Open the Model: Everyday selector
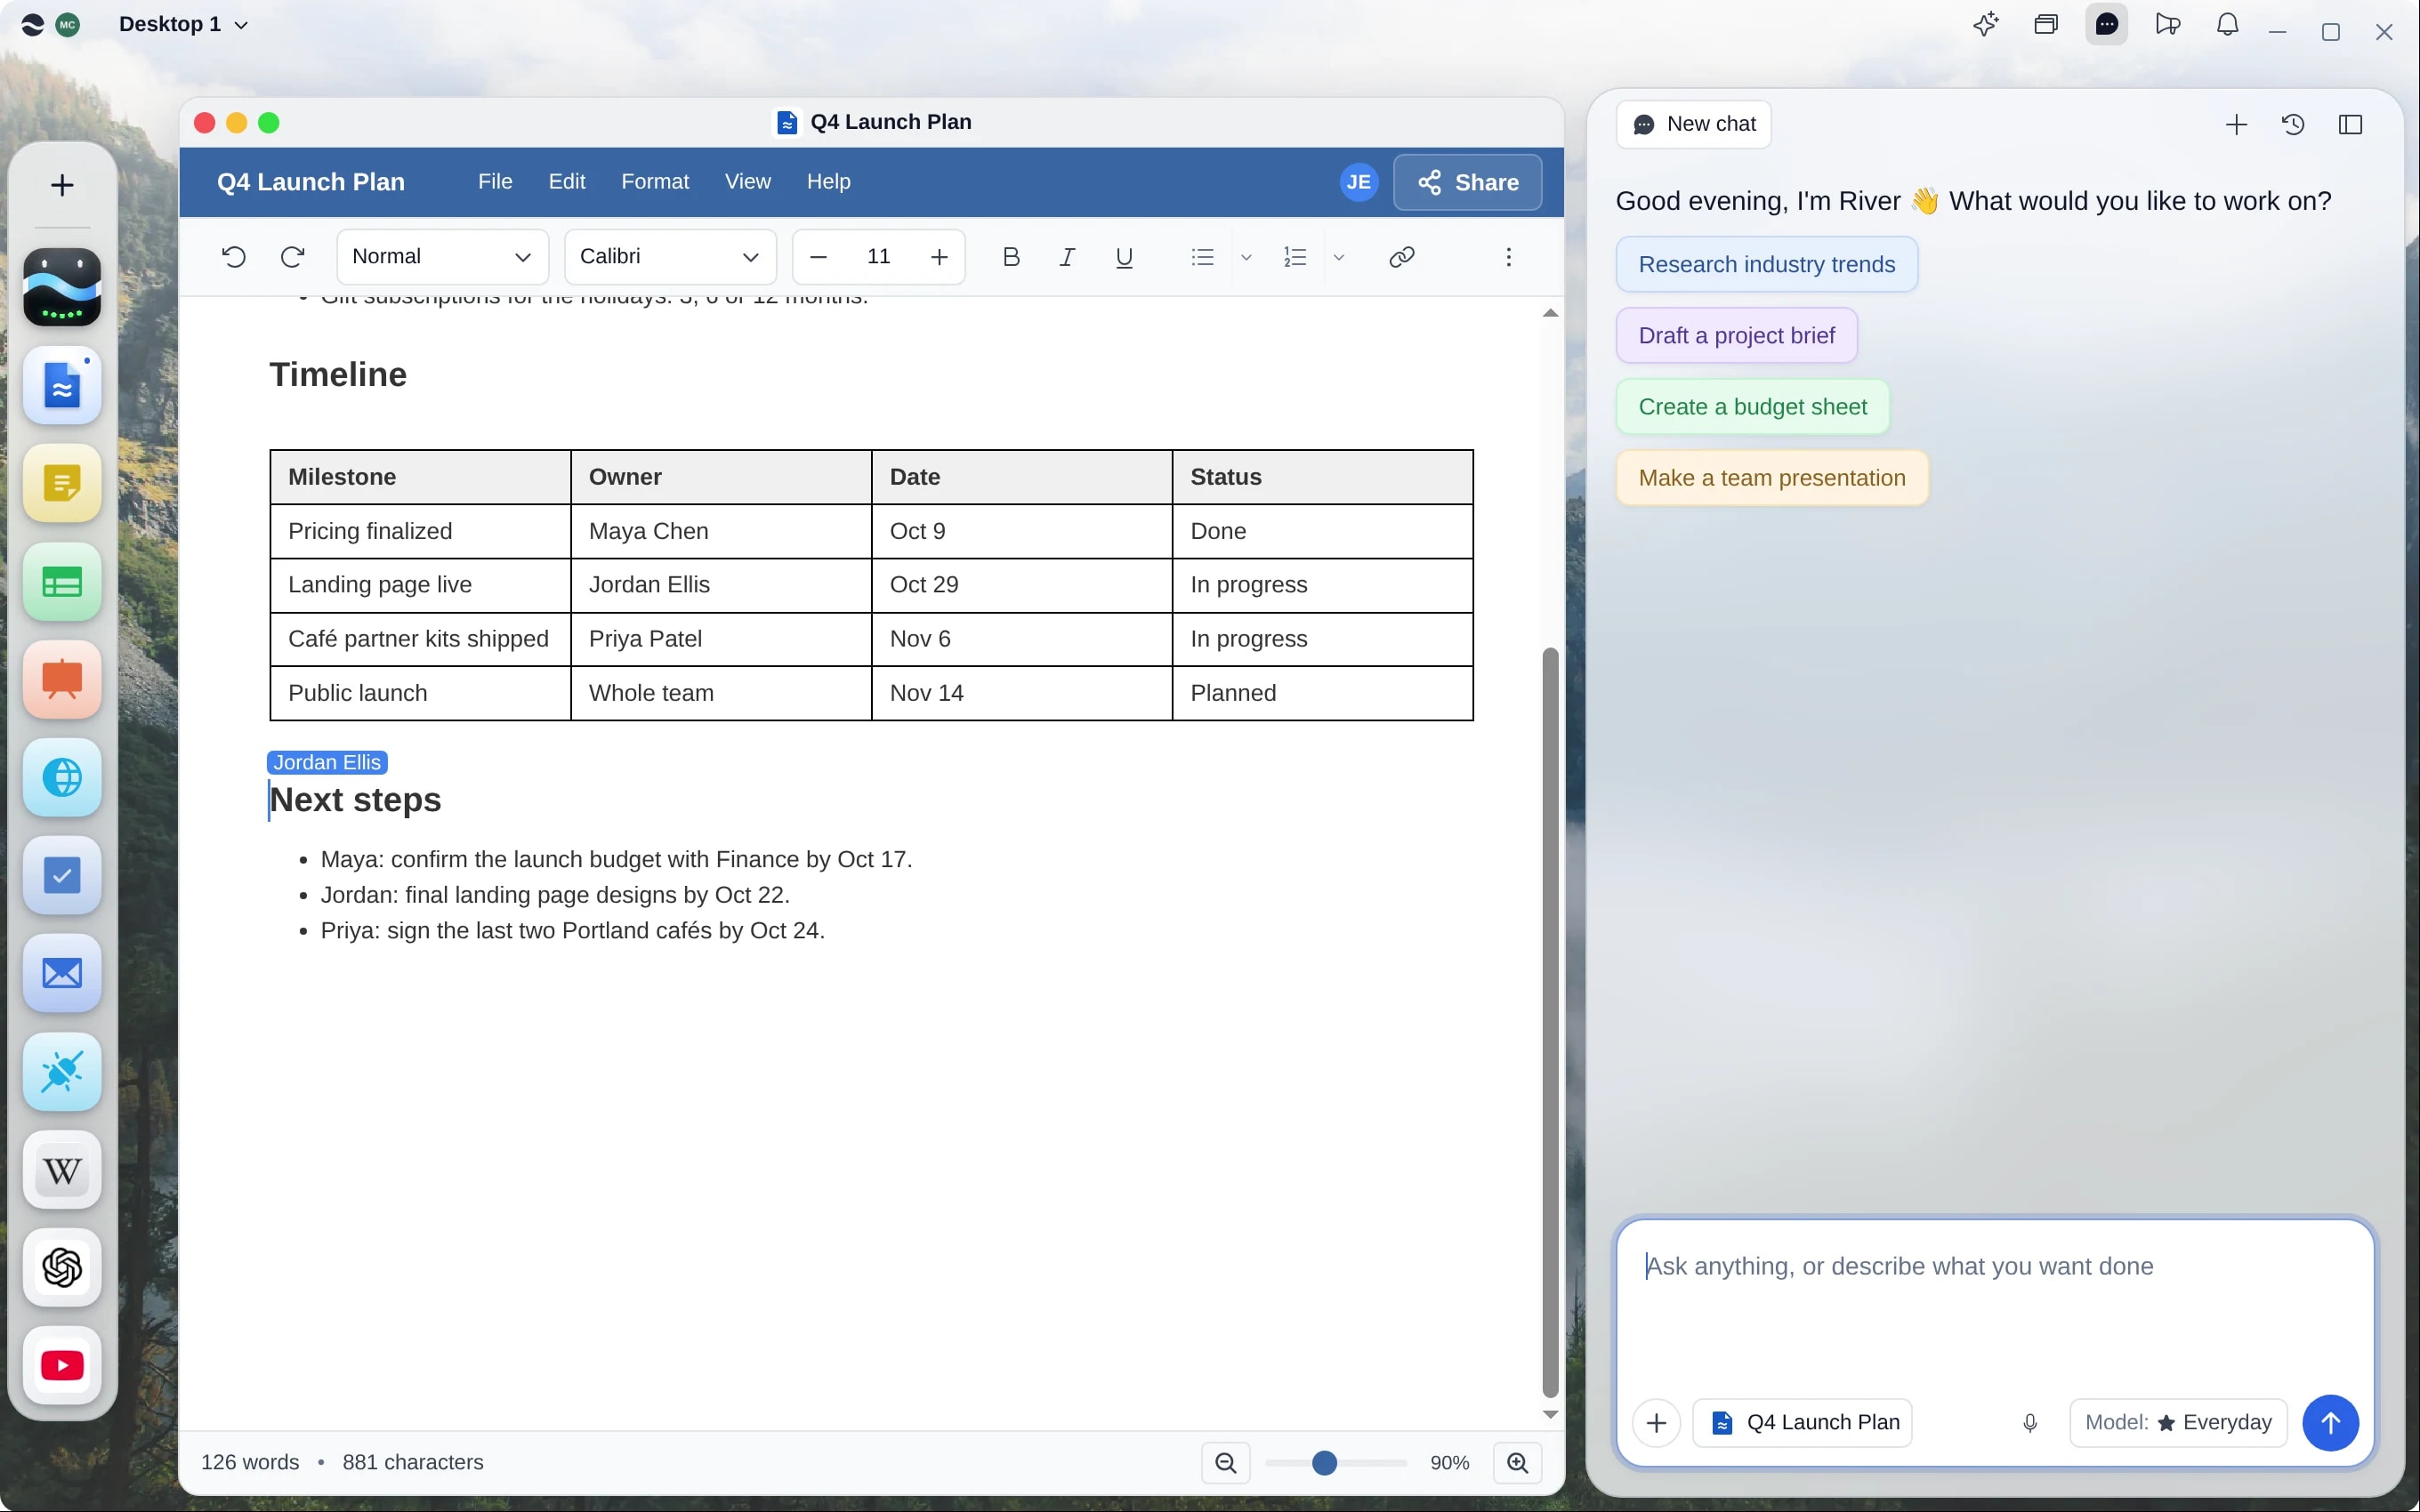Image resolution: width=2420 pixels, height=1512 pixels. click(x=2177, y=1422)
